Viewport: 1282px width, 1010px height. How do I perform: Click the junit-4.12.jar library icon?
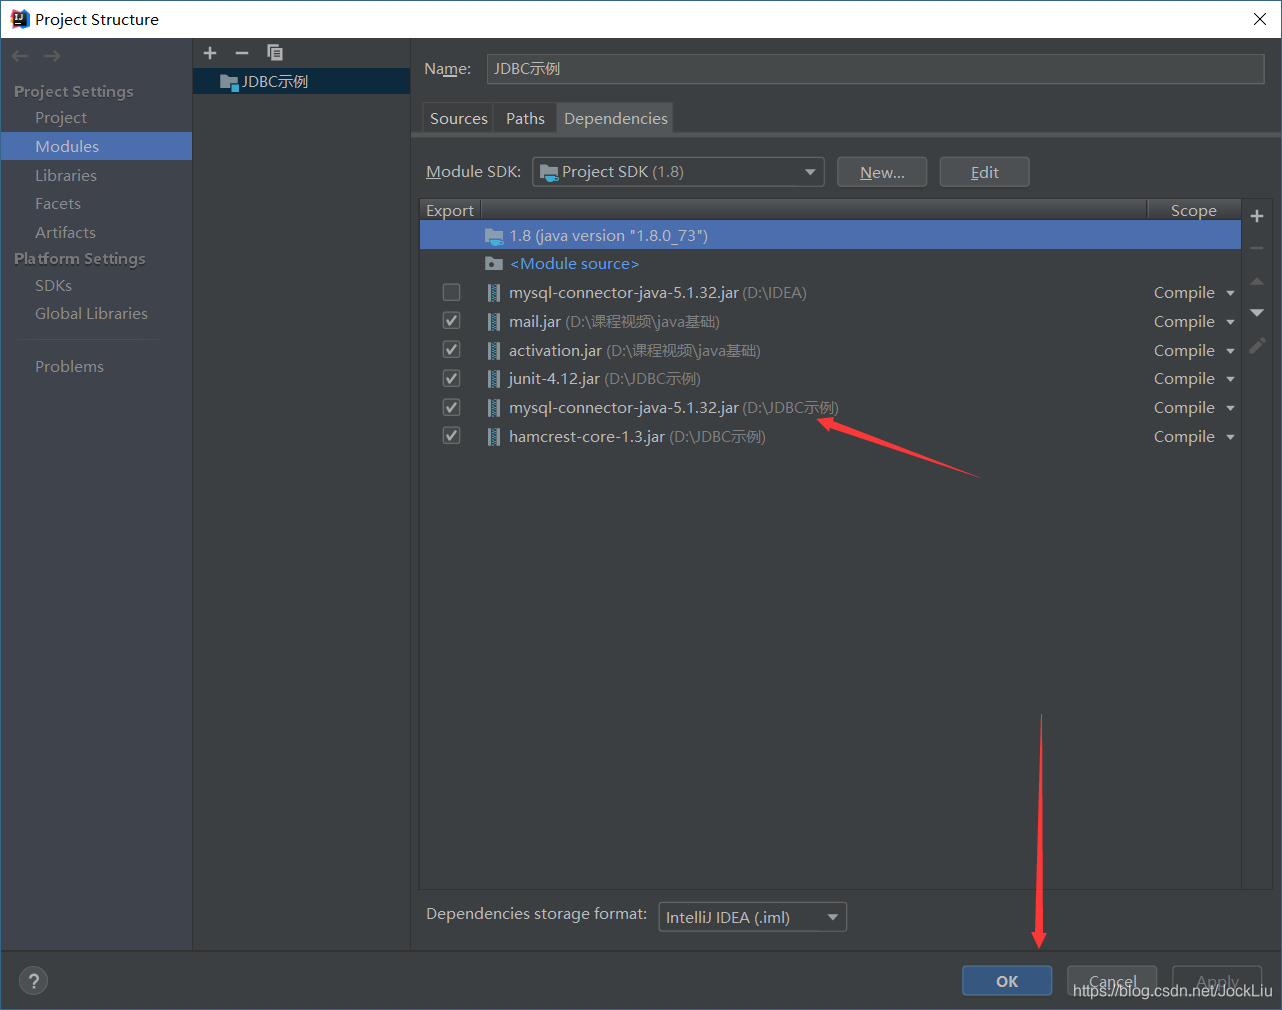(493, 379)
